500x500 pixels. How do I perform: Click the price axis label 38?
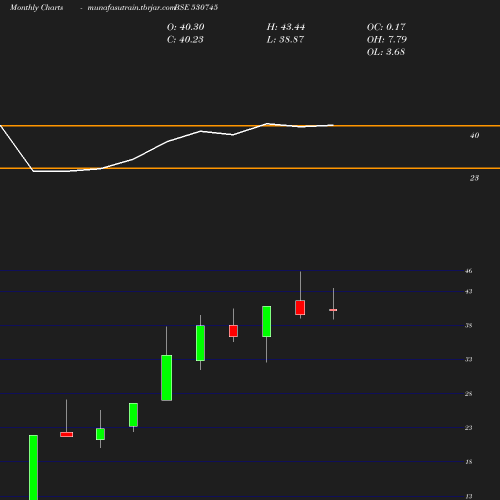468,326
